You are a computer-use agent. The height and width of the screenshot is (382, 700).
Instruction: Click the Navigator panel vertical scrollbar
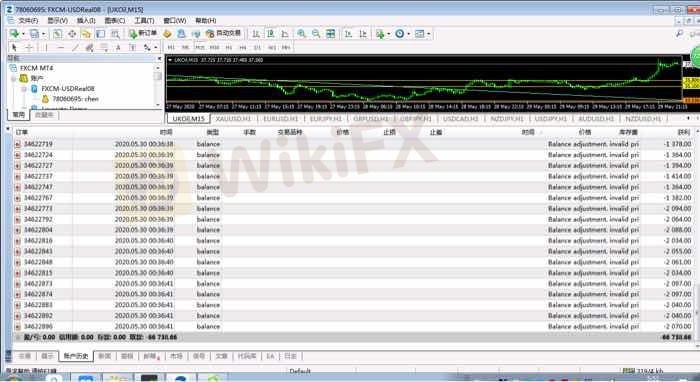tap(158, 86)
